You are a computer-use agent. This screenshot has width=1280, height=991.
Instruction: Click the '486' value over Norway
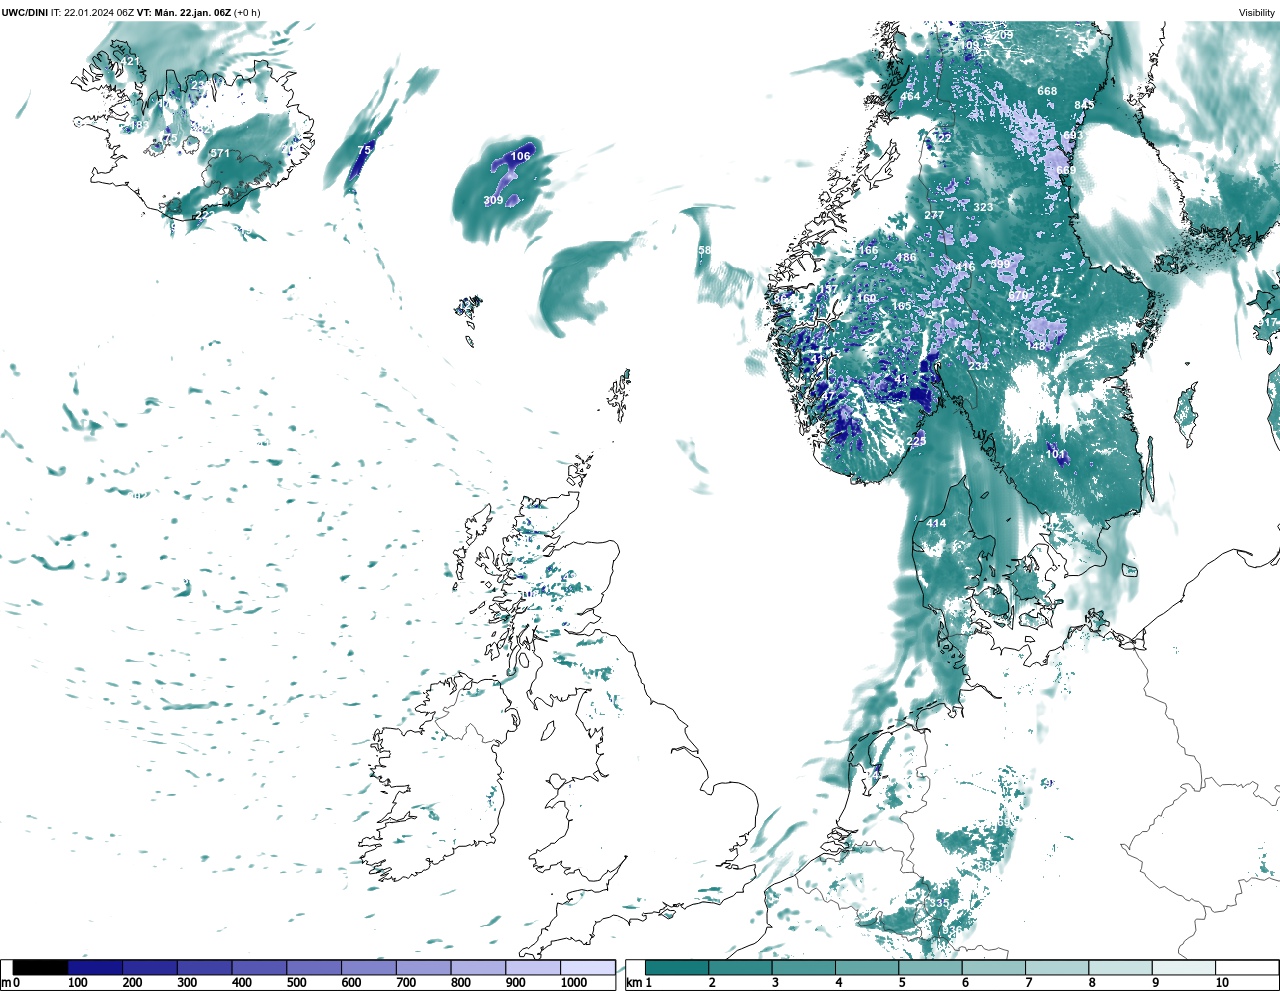[x=906, y=258]
